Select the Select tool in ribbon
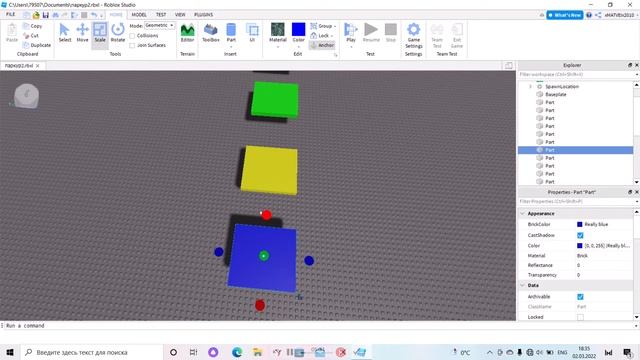The height and width of the screenshot is (360, 640). [x=64, y=33]
